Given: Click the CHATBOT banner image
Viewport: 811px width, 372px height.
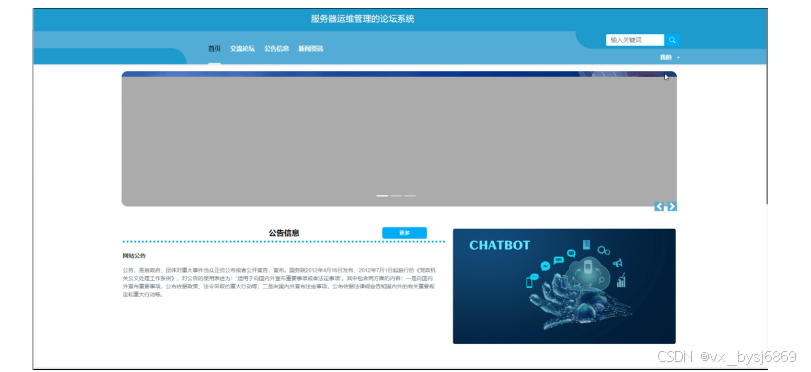Looking at the screenshot, I should [x=564, y=286].
